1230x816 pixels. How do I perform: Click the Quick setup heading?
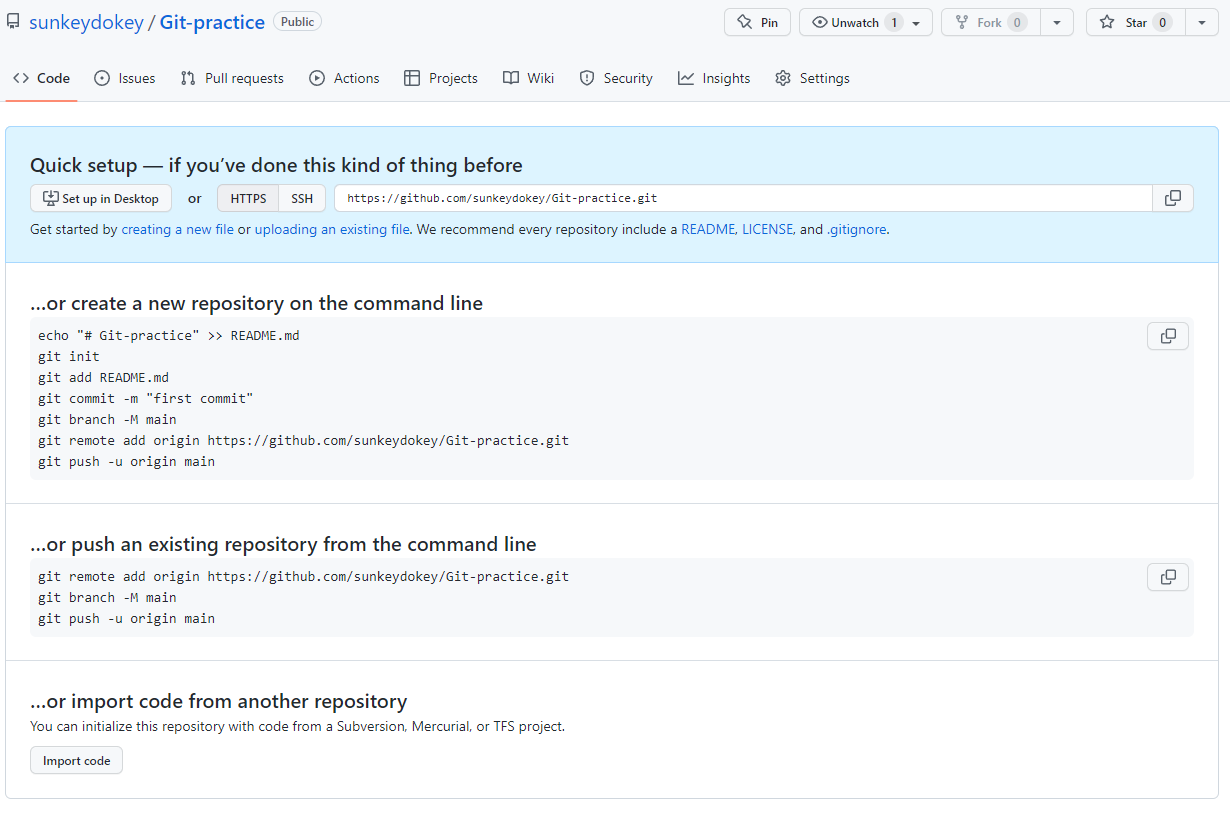(276, 165)
